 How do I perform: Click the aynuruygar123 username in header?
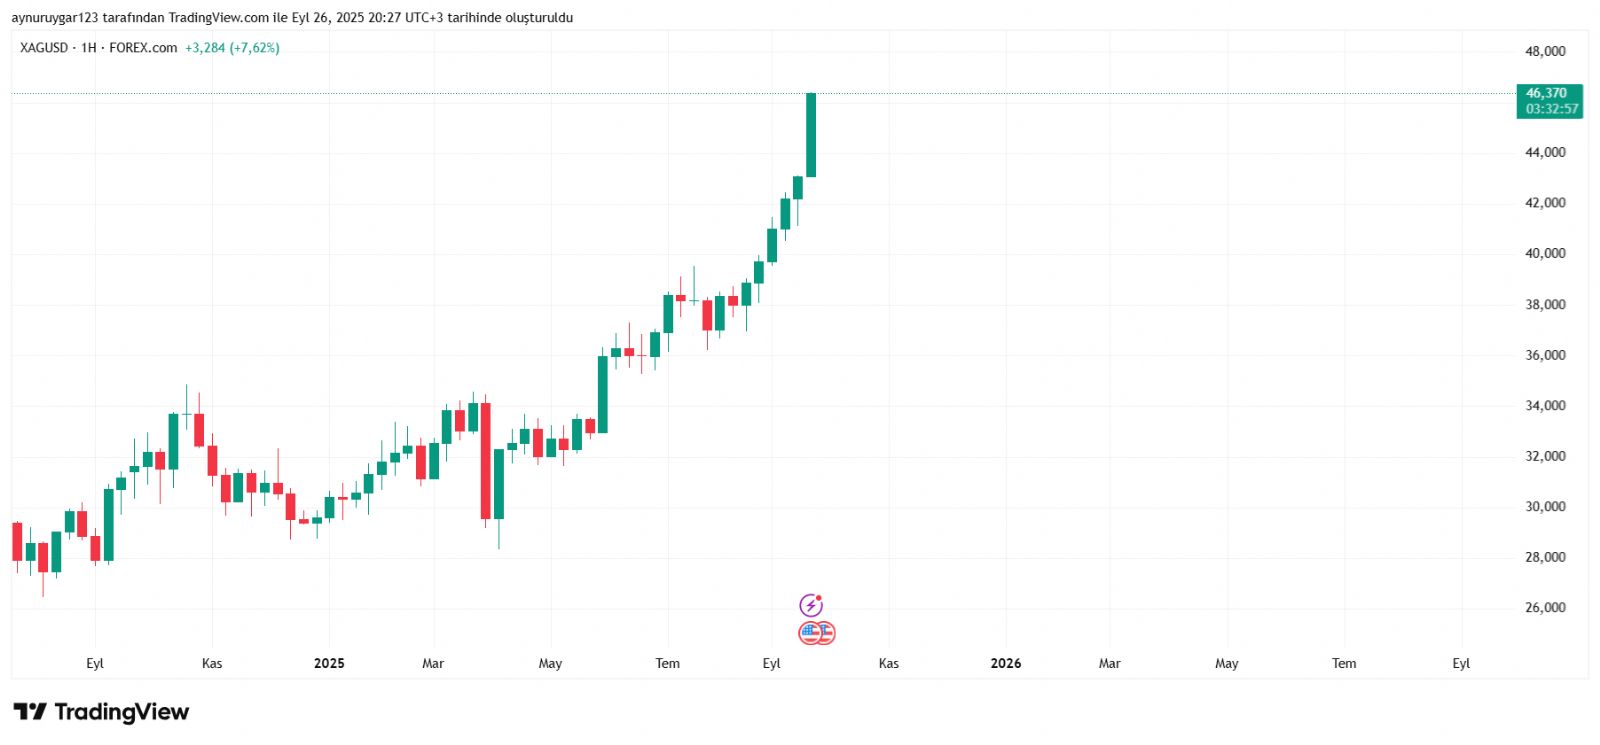(54, 18)
